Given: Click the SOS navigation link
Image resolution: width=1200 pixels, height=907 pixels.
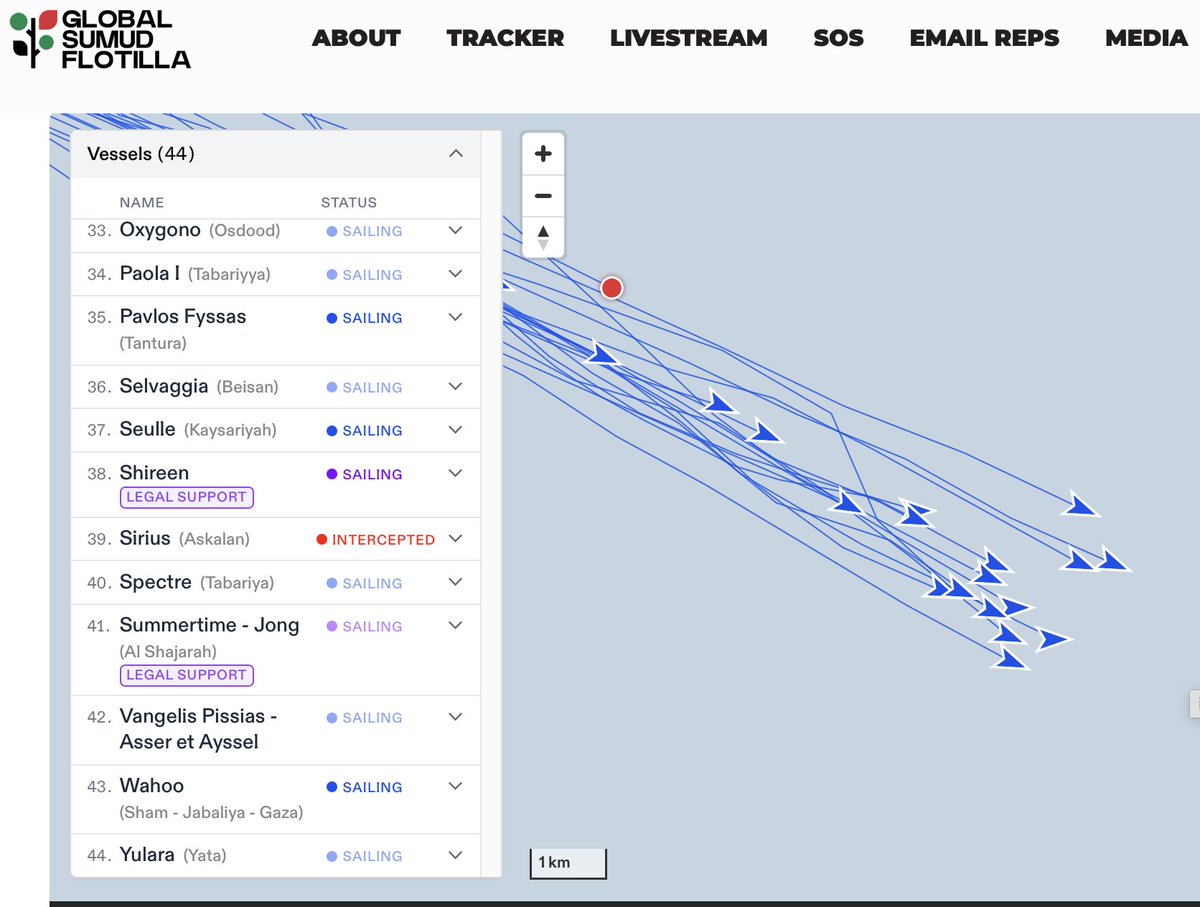Looking at the screenshot, I should 838,38.
